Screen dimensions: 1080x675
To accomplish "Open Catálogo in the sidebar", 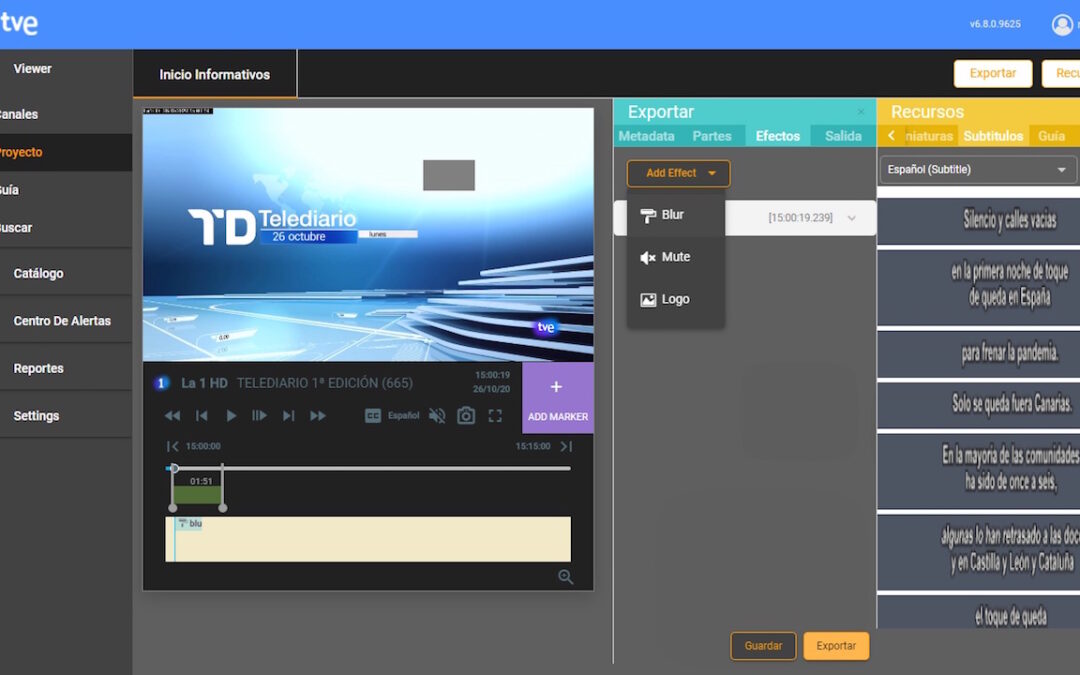I will coord(39,273).
